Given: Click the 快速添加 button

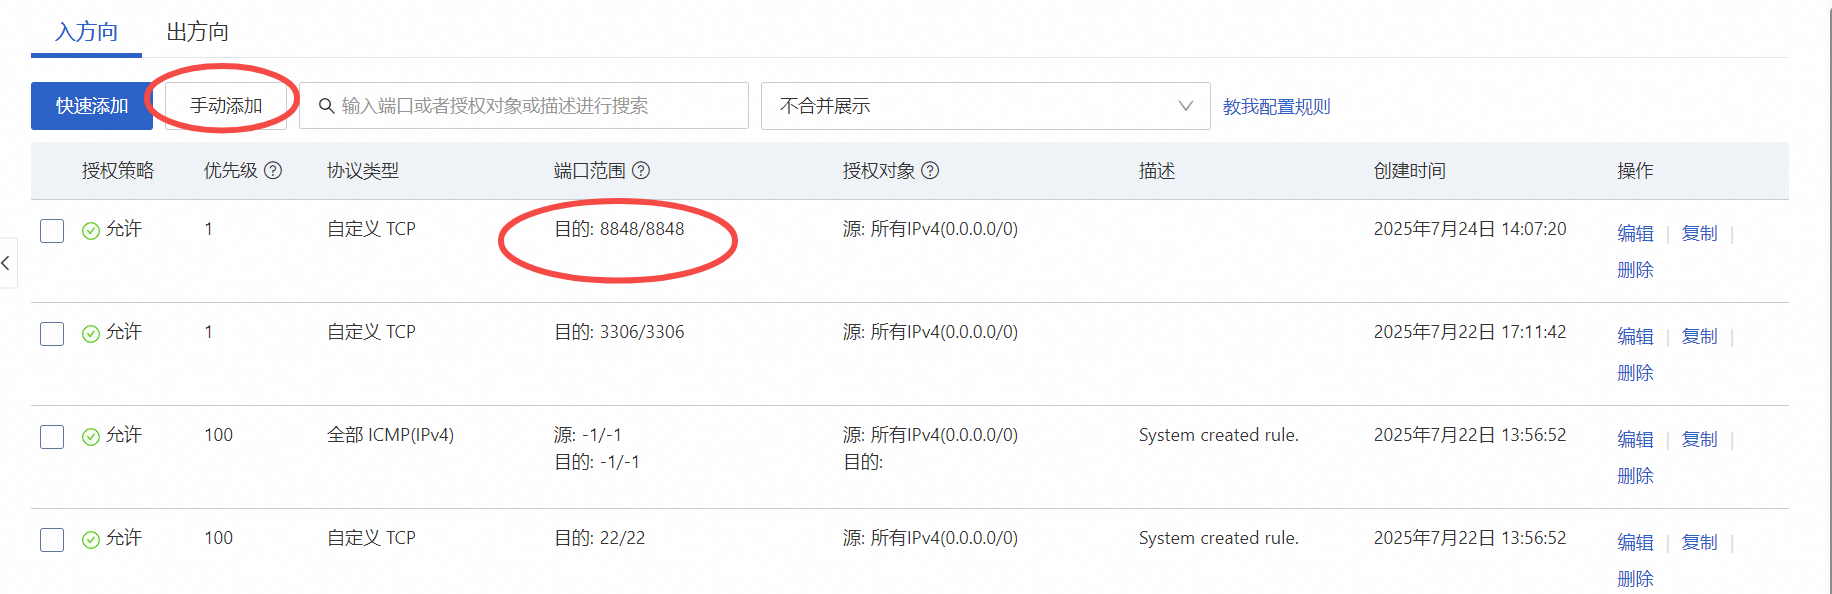Looking at the screenshot, I should click(92, 106).
